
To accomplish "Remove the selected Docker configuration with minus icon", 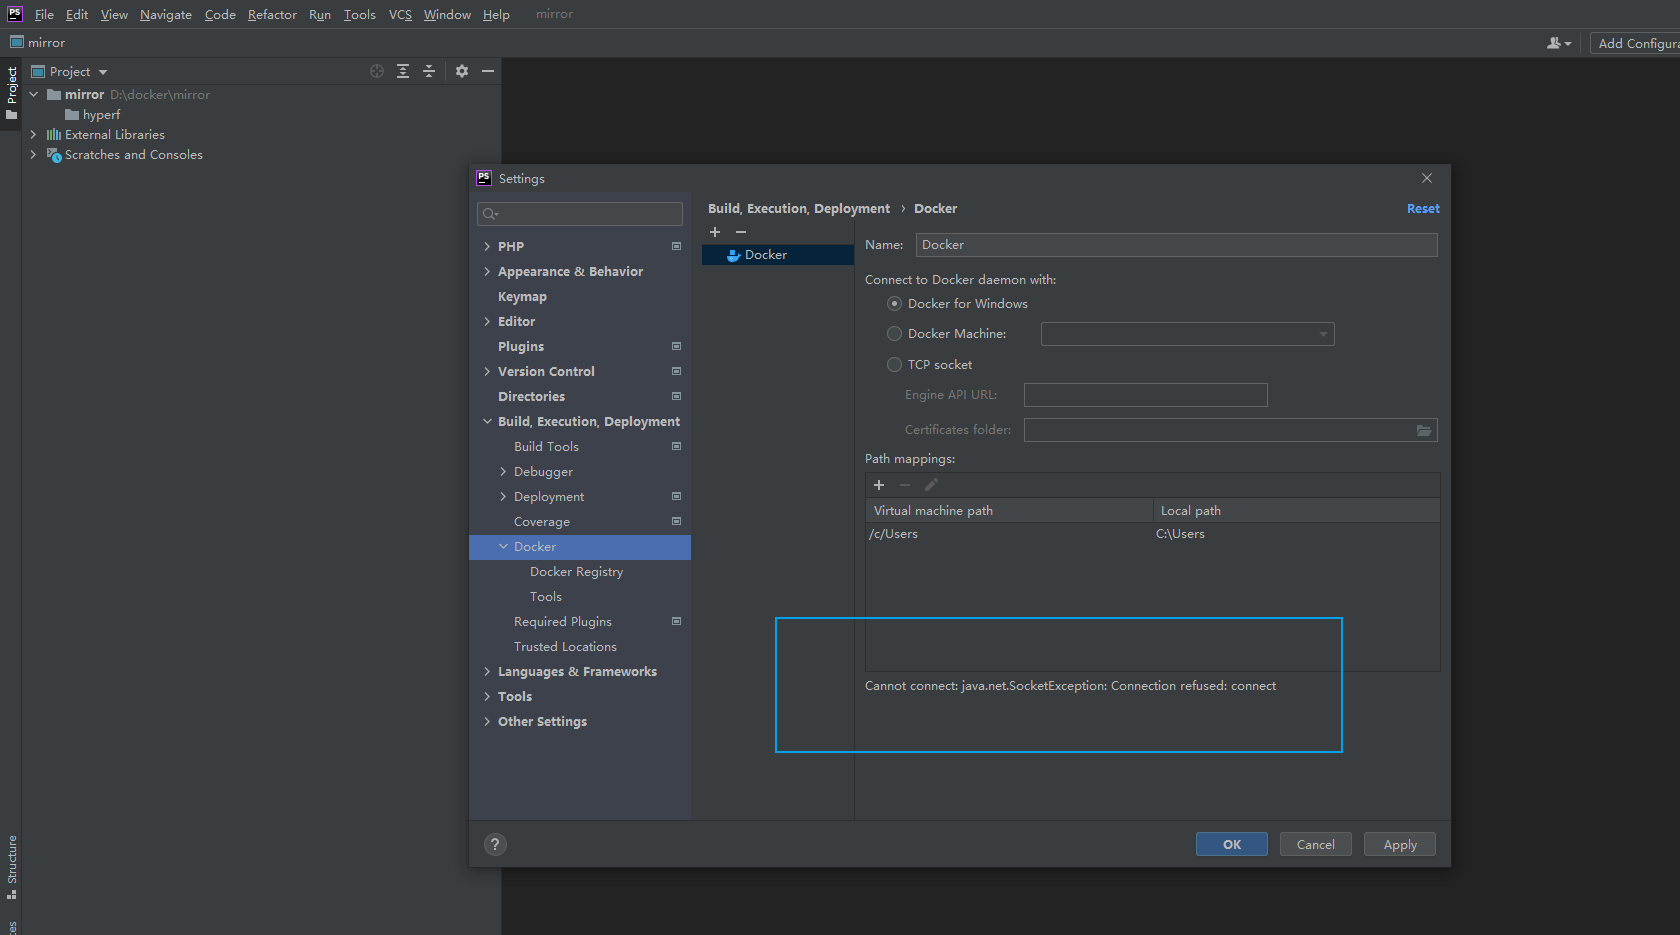I will click(x=741, y=232).
